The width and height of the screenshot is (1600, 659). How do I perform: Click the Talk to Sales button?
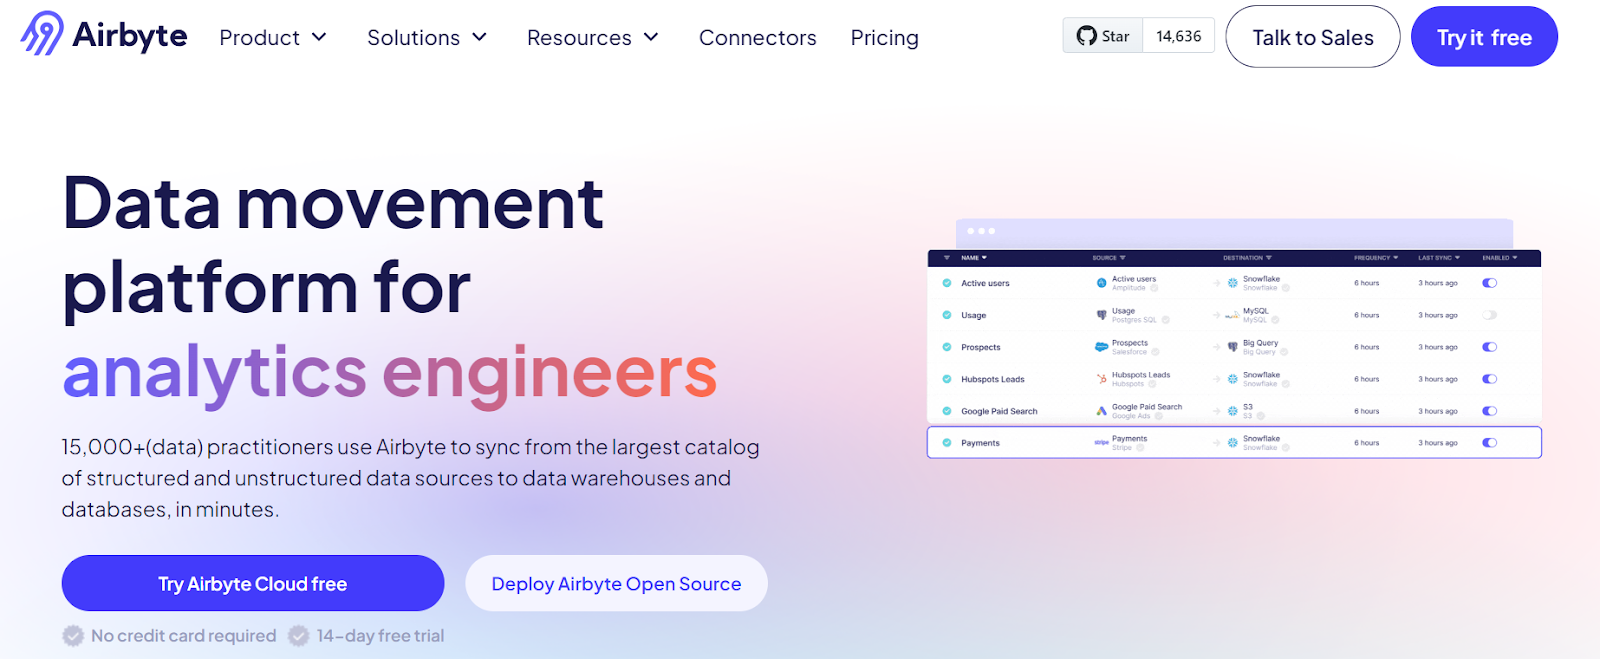click(x=1313, y=37)
